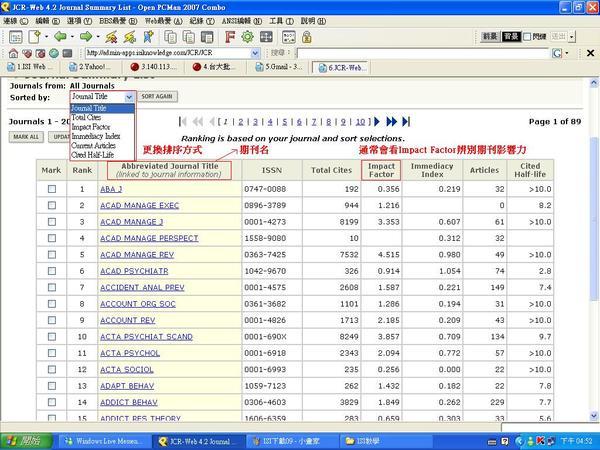Switch to tab 2.Yahoo!
The width and height of the screenshot is (600, 450).
click(x=92, y=67)
